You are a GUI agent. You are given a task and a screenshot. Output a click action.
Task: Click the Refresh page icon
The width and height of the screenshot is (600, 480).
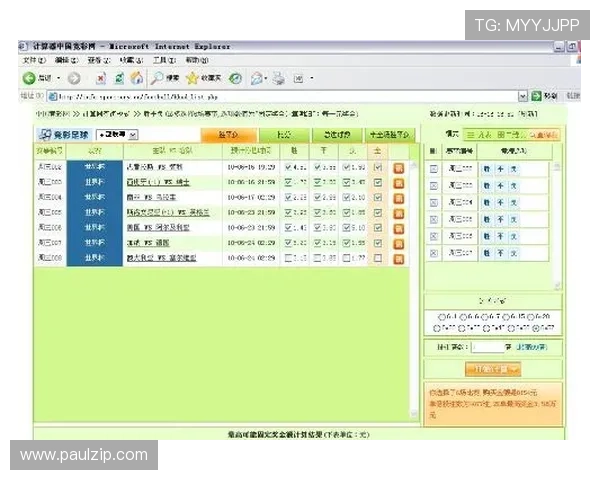tap(119, 78)
